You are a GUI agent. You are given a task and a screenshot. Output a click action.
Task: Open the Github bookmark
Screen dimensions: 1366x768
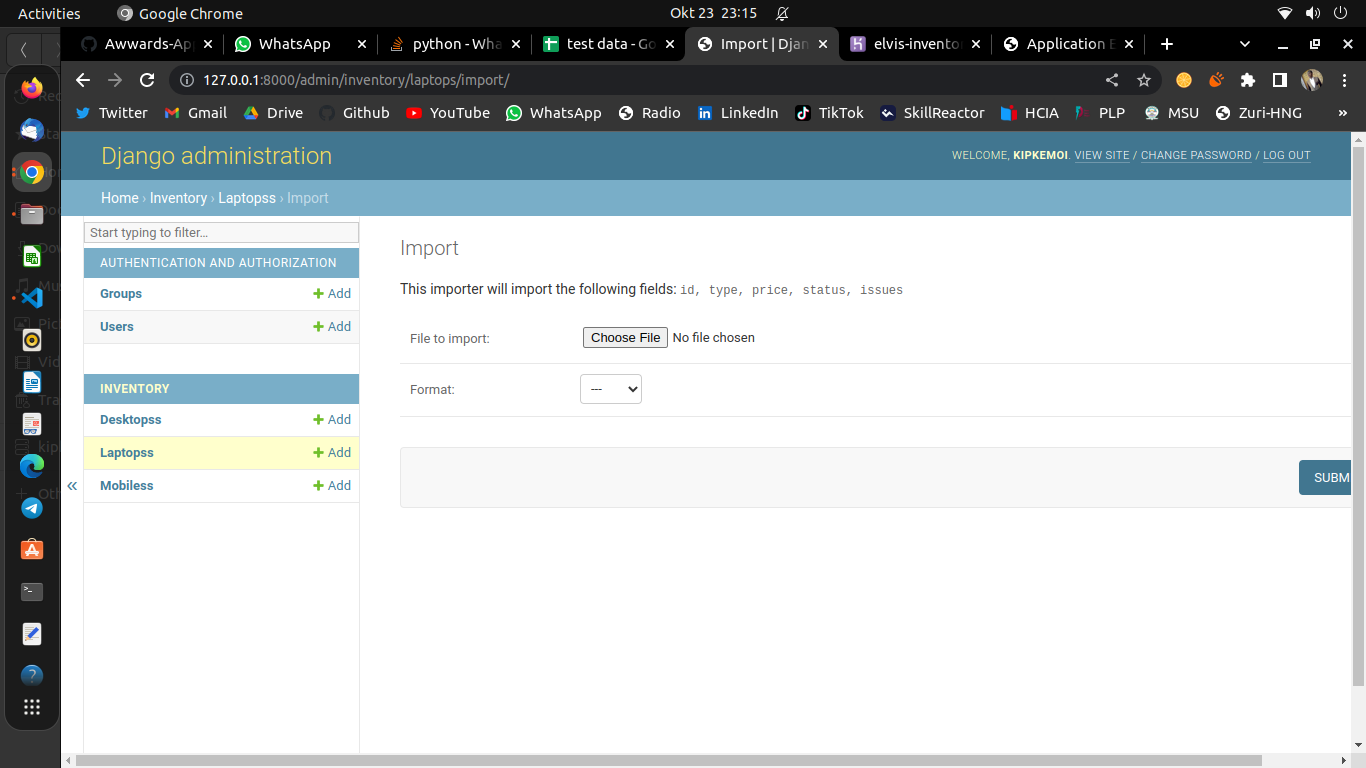(x=354, y=113)
